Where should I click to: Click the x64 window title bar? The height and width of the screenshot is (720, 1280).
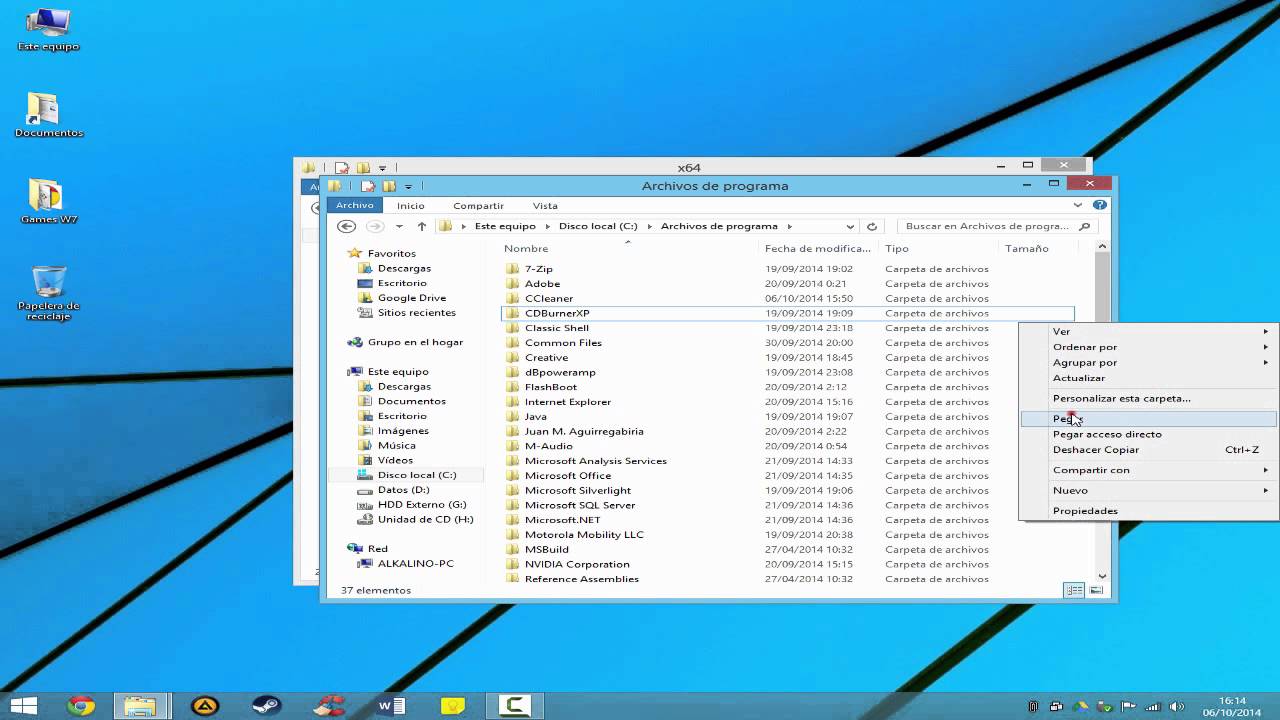coord(688,168)
